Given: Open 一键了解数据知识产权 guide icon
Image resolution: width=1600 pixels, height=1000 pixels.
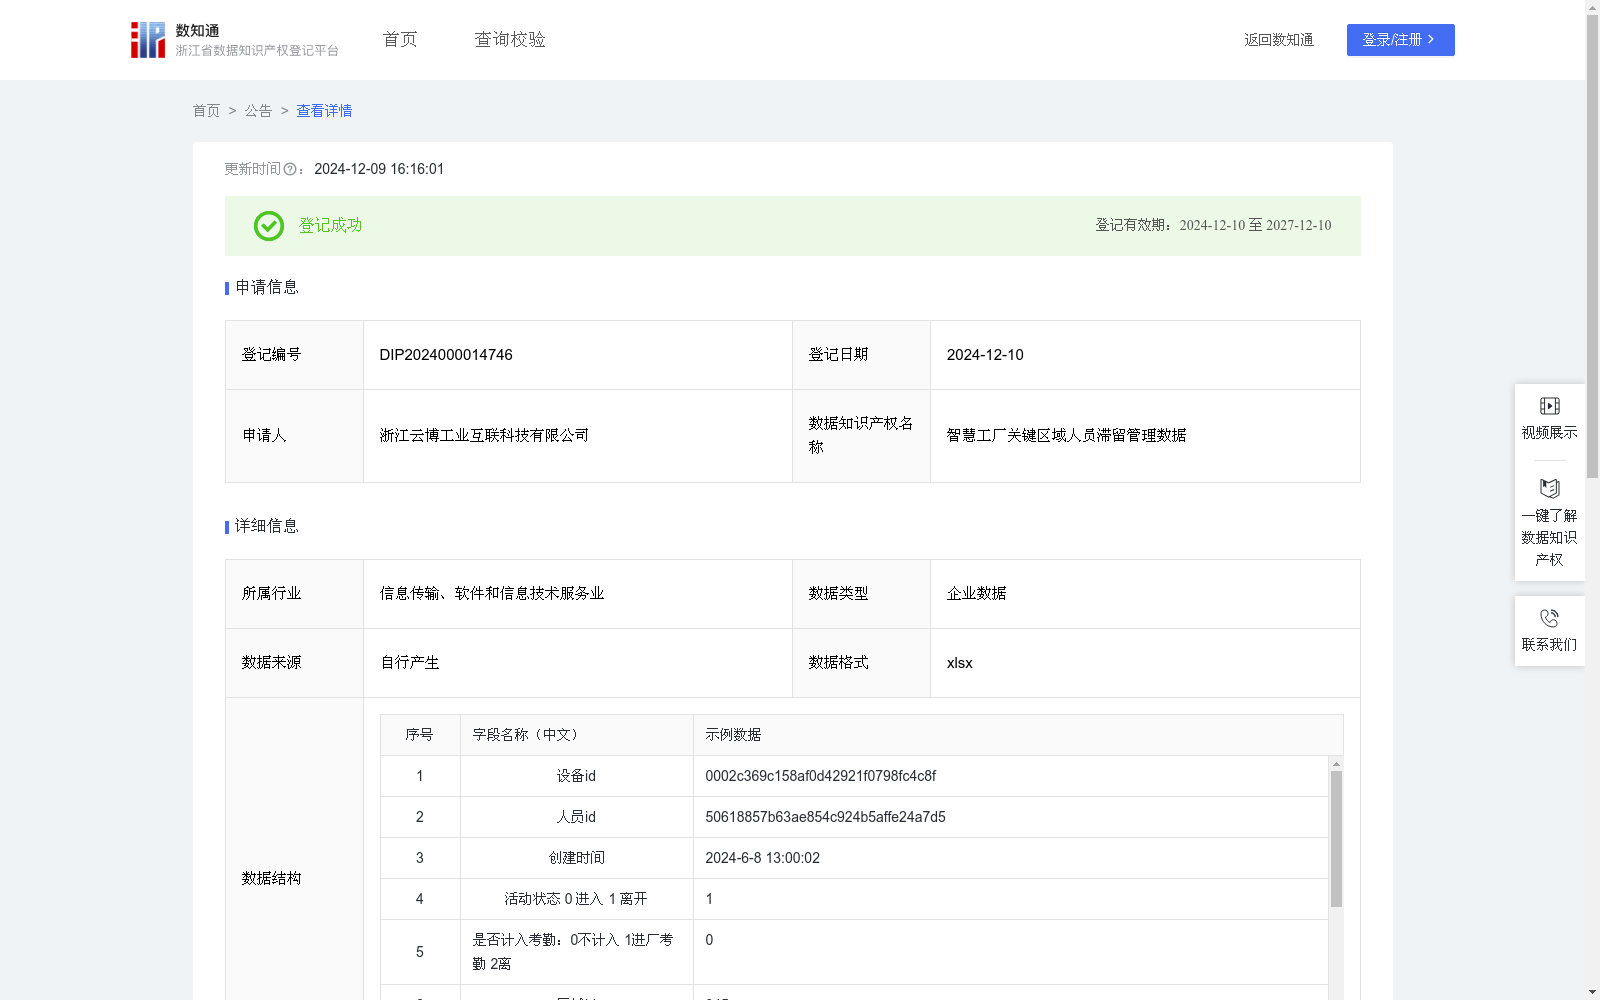Looking at the screenshot, I should click(1549, 489).
